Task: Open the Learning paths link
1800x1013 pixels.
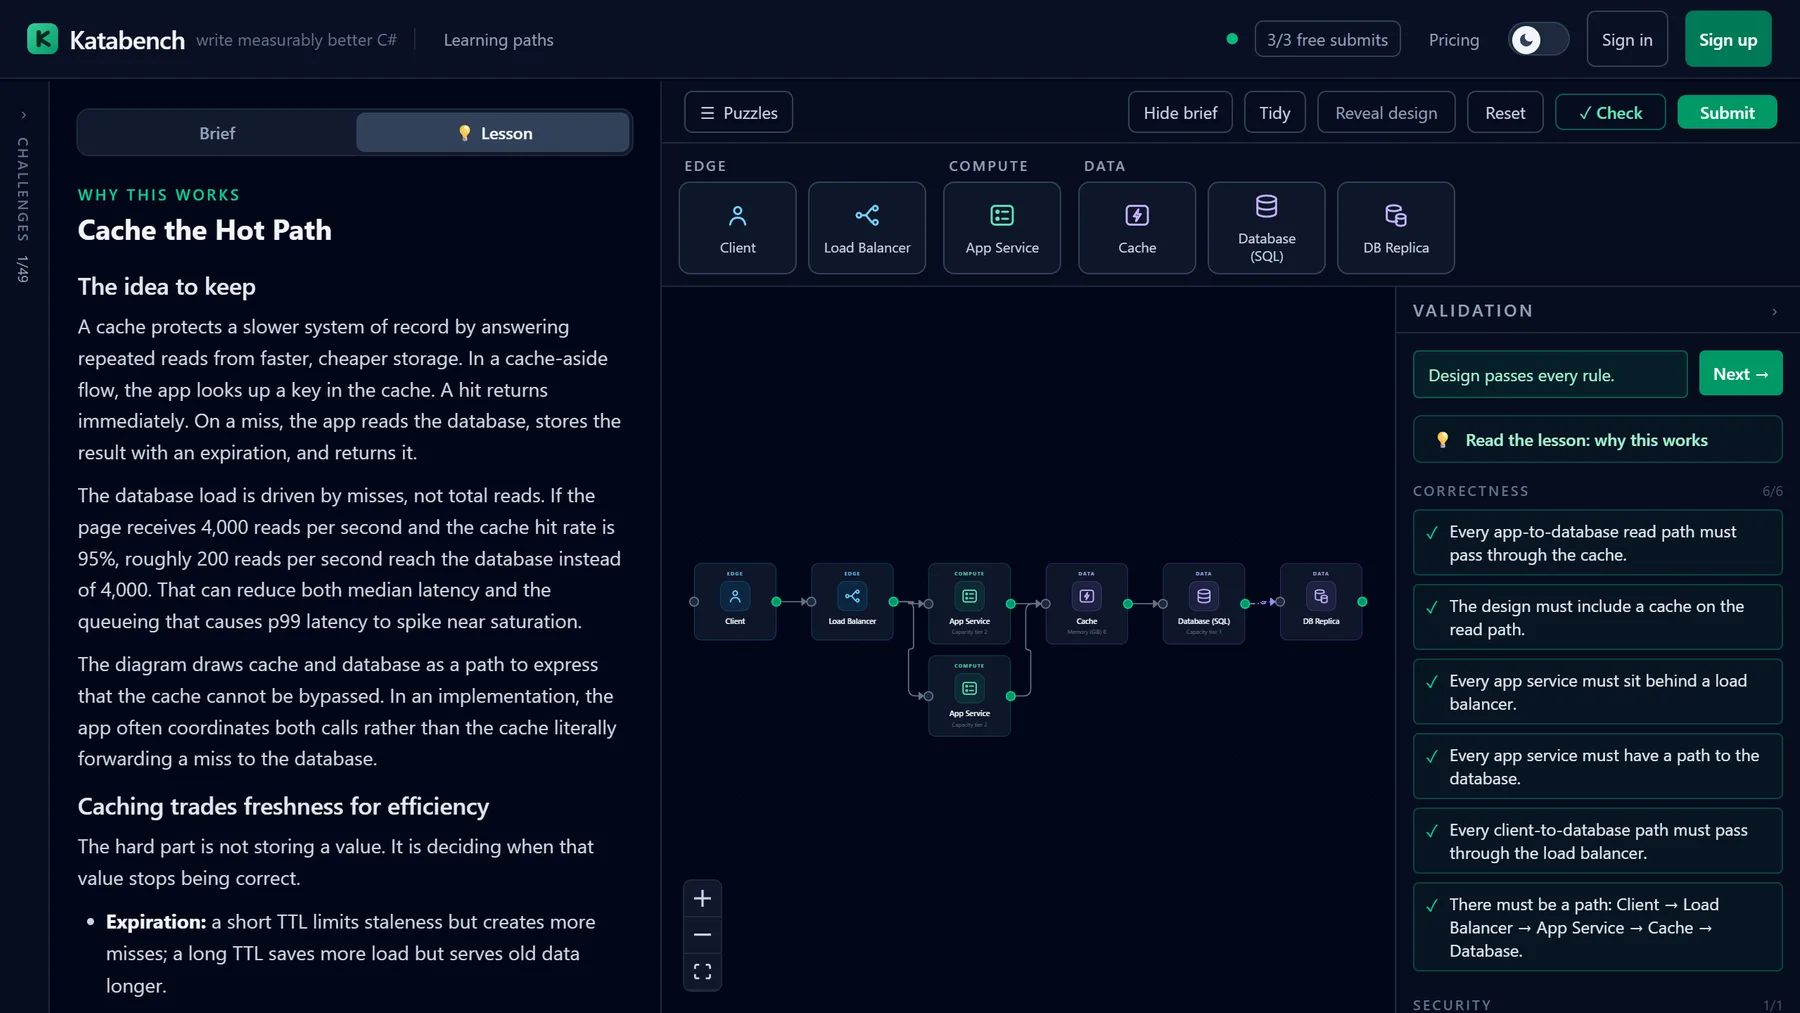Action: pyautogui.click(x=498, y=40)
